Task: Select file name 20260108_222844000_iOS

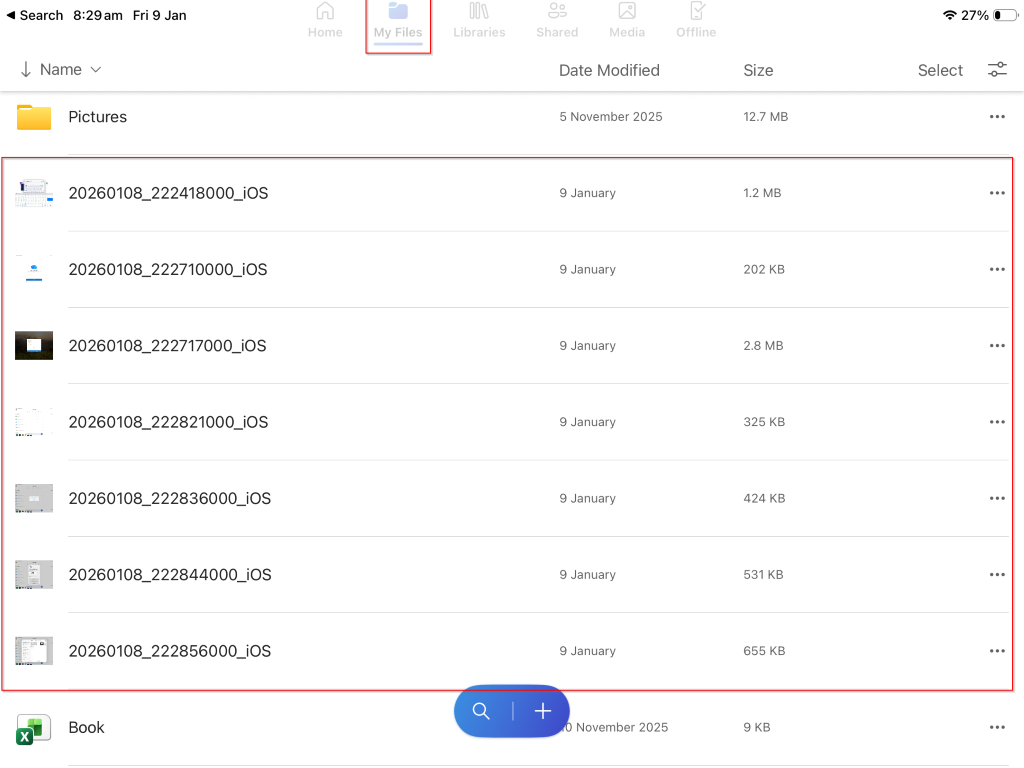Action: (170, 575)
